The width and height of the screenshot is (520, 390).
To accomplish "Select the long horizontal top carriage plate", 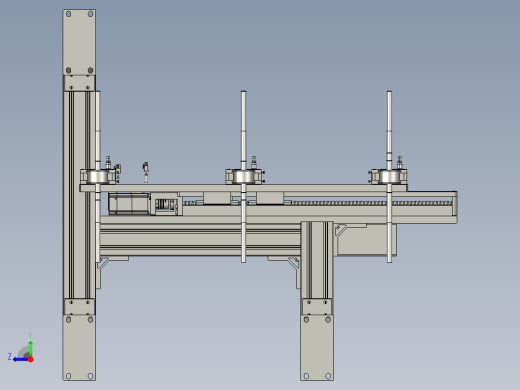I will [x=243, y=188].
